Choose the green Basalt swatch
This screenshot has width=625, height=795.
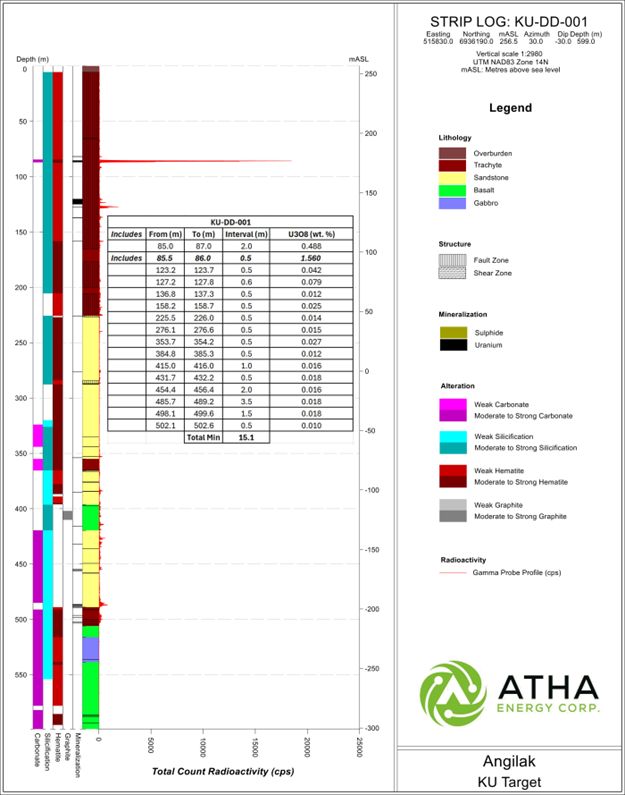(452, 190)
